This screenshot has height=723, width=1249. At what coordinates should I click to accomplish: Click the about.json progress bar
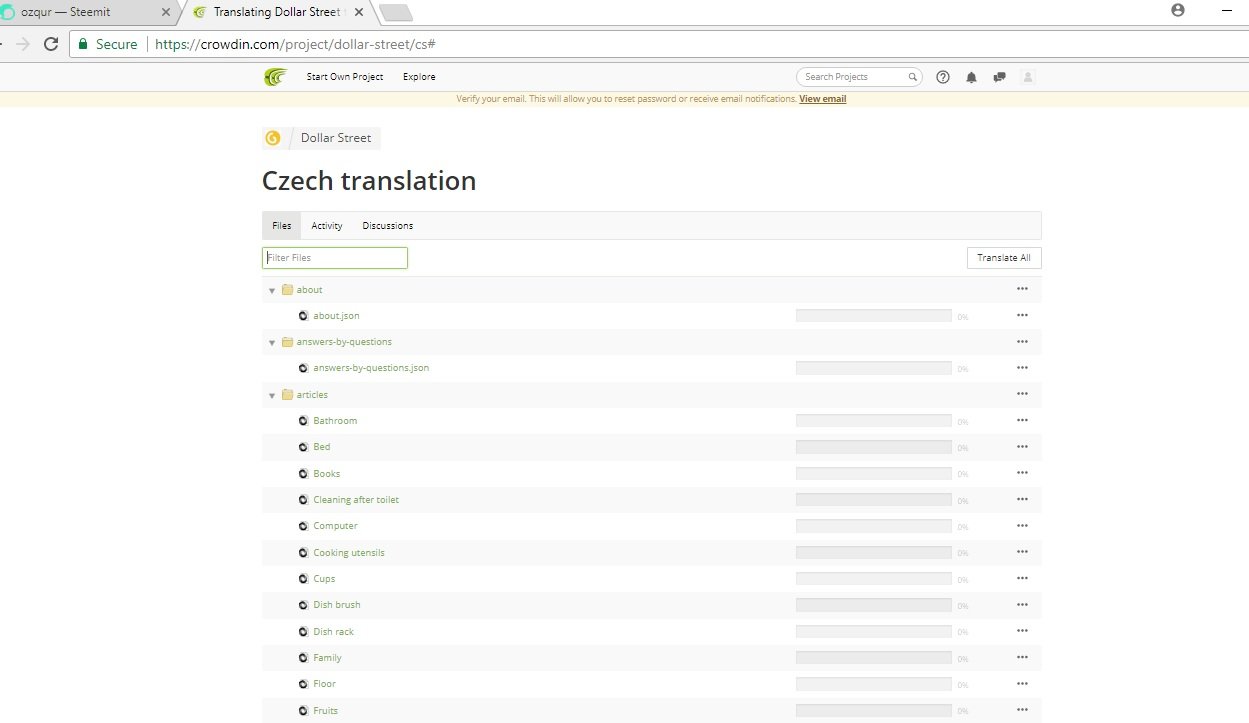[x=873, y=315]
